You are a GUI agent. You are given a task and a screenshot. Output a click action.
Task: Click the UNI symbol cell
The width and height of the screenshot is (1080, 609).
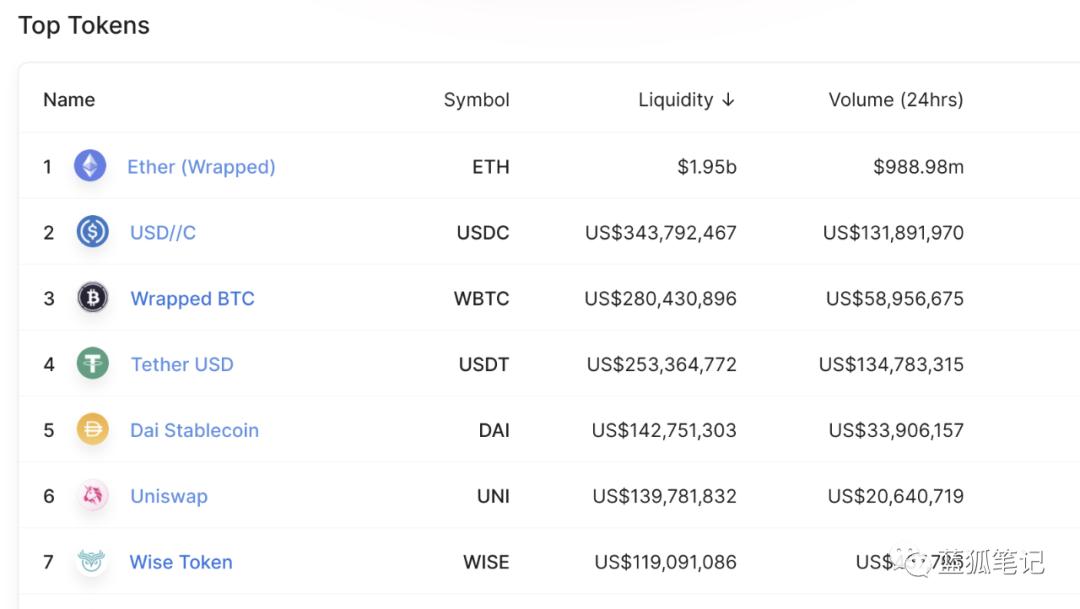point(493,496)
